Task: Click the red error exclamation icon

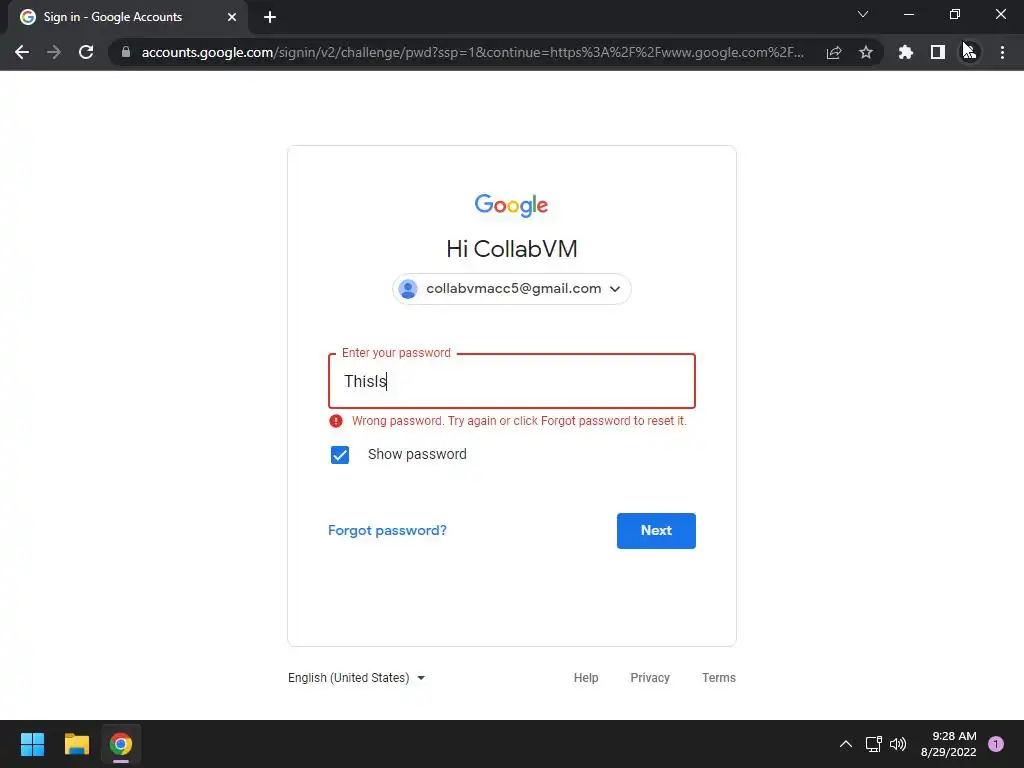Action: point(336,421)
